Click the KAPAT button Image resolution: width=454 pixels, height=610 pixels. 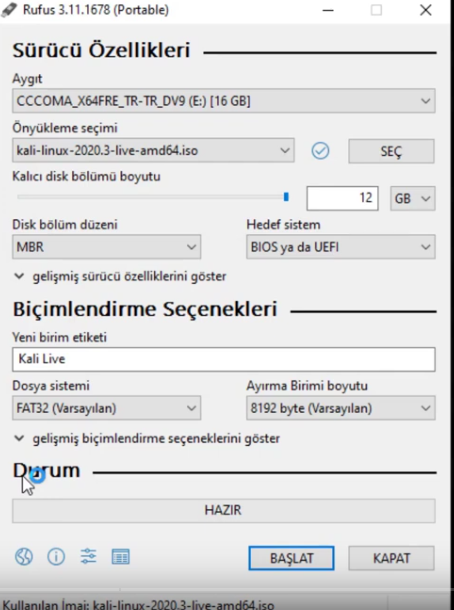(x=391, y=558)
